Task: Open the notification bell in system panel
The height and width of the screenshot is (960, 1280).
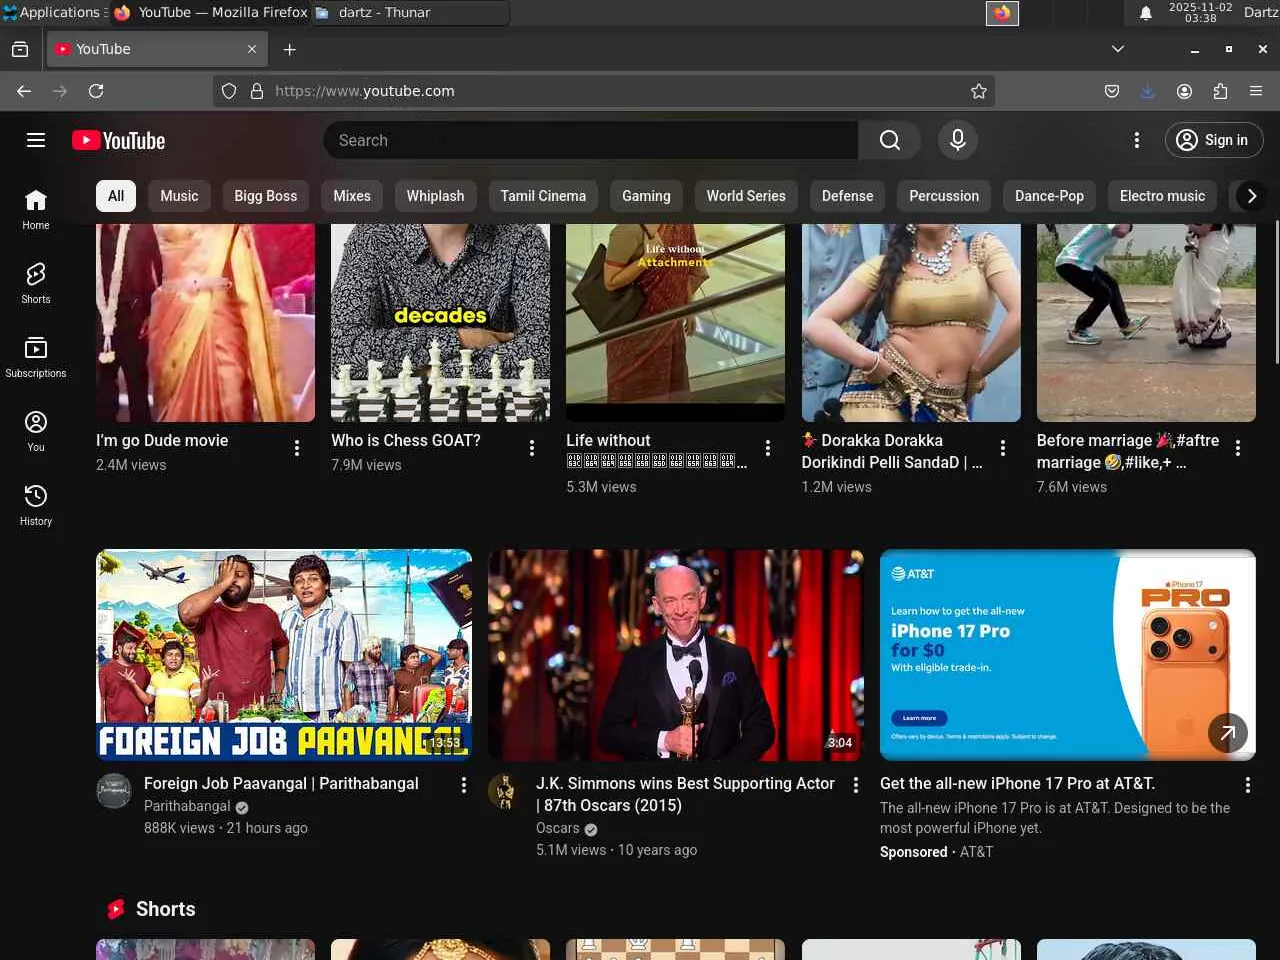Action: pos(1146,13)
